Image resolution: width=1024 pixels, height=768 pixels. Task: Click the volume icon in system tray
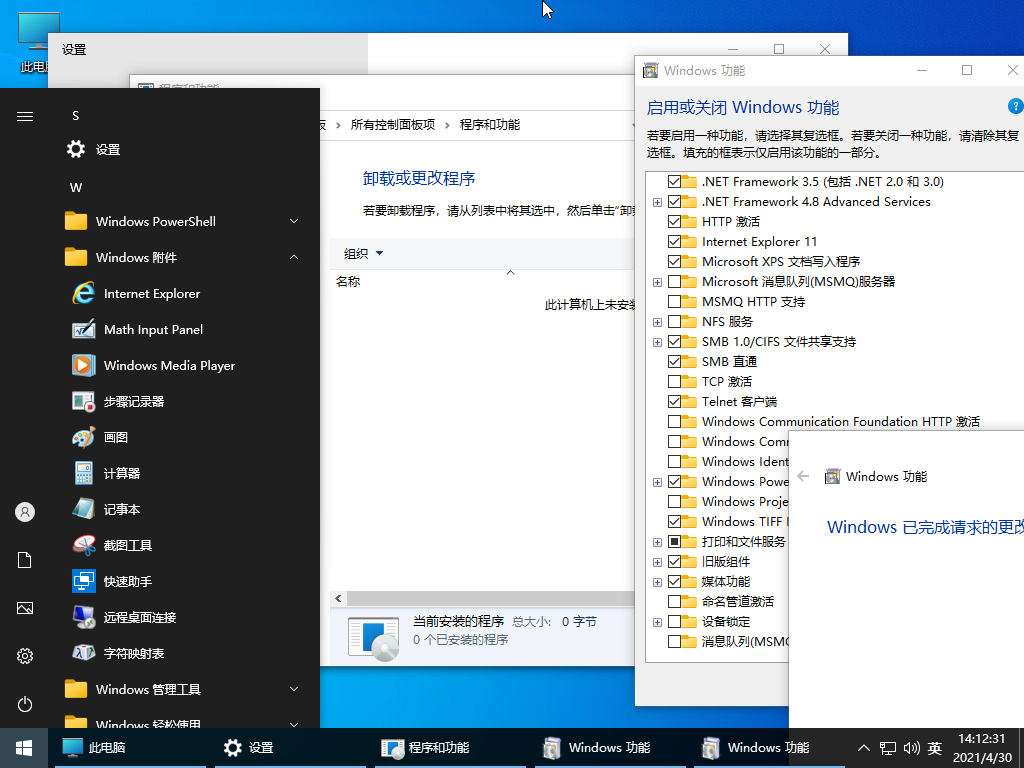coord(911,748)
